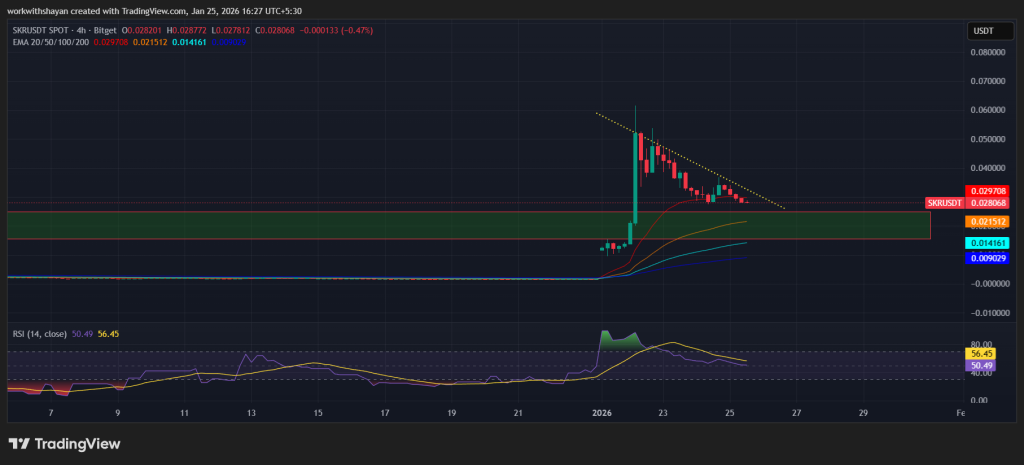Screen dimensions: 1024x465
Task: Click the yellow 56.45 value in RSI legend
Action: [x=108, y=334]
